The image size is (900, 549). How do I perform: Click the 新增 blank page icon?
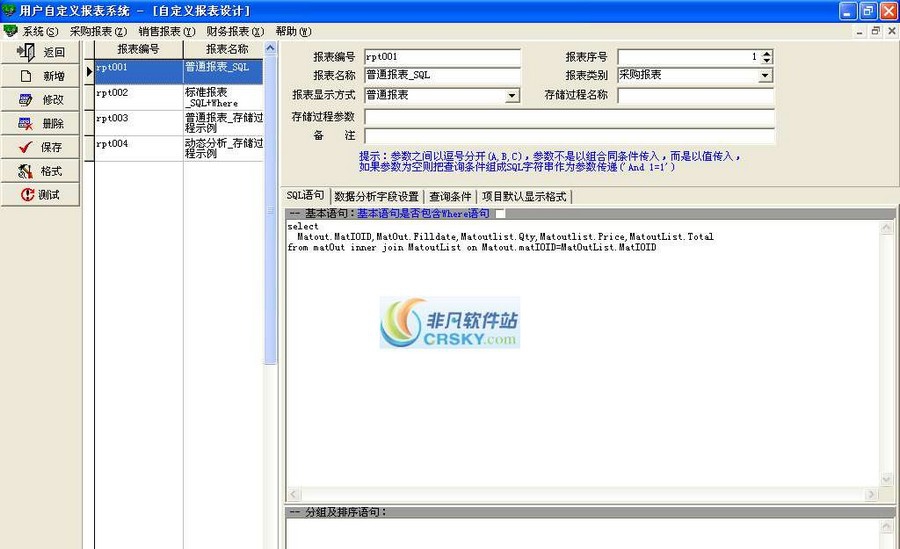(26, 76)
